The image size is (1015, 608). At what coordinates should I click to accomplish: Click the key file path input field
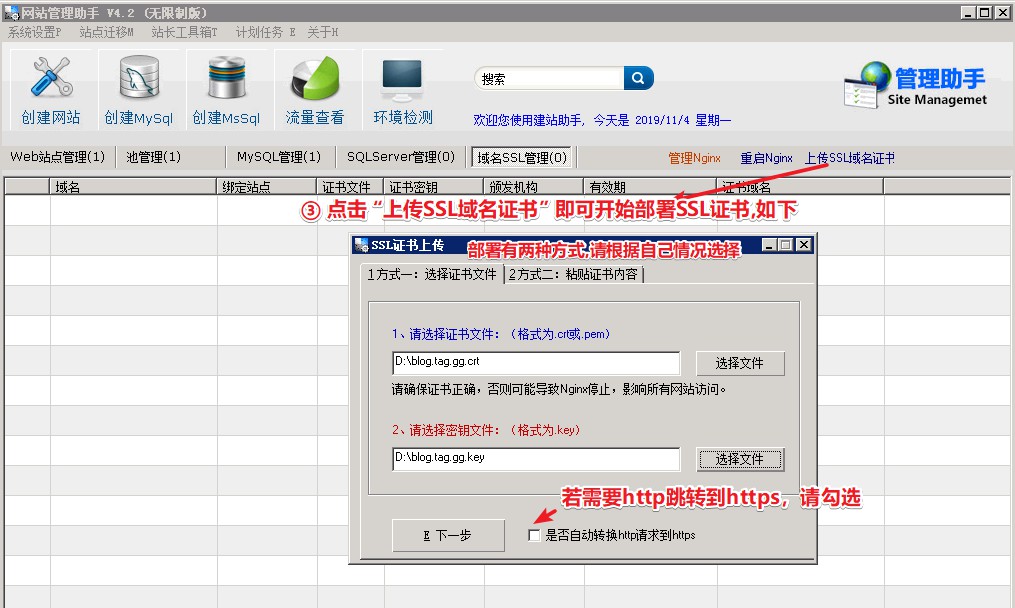(535, 459)
